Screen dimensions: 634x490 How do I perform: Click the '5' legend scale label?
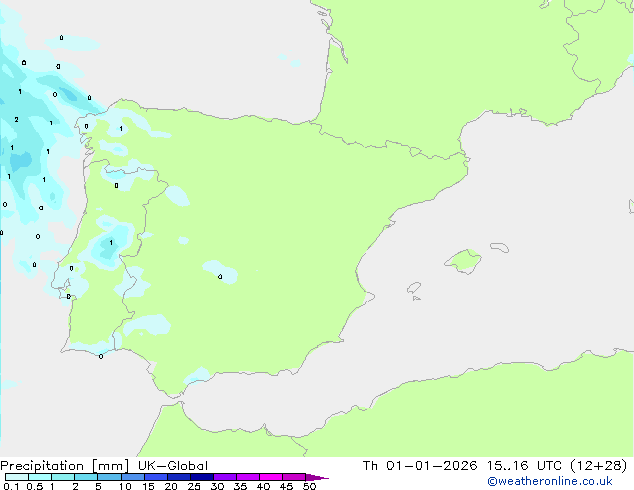click(98, 486)
